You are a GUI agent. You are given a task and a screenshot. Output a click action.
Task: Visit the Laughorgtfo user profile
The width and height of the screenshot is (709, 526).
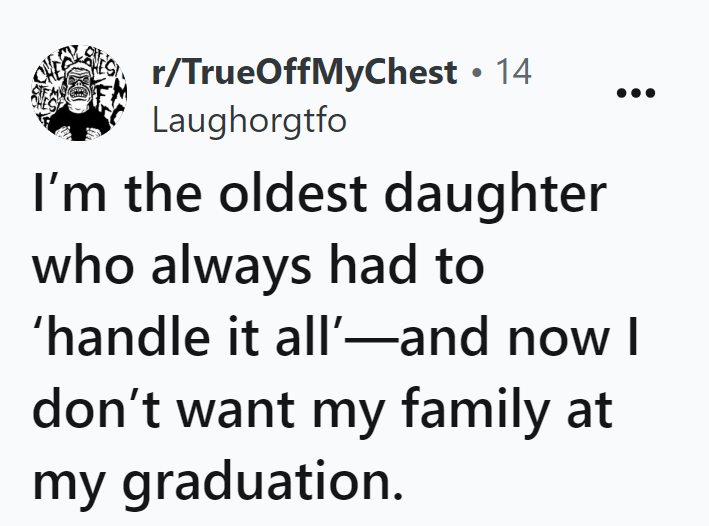tap(248, 121)
